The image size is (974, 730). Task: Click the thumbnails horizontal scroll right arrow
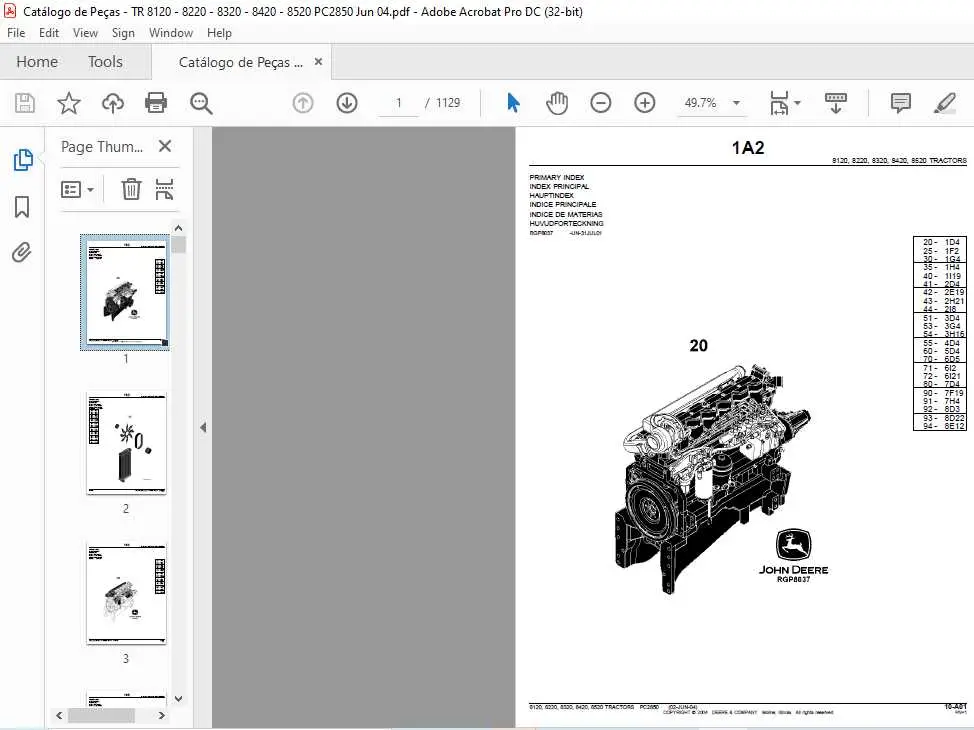click(162, 716)
